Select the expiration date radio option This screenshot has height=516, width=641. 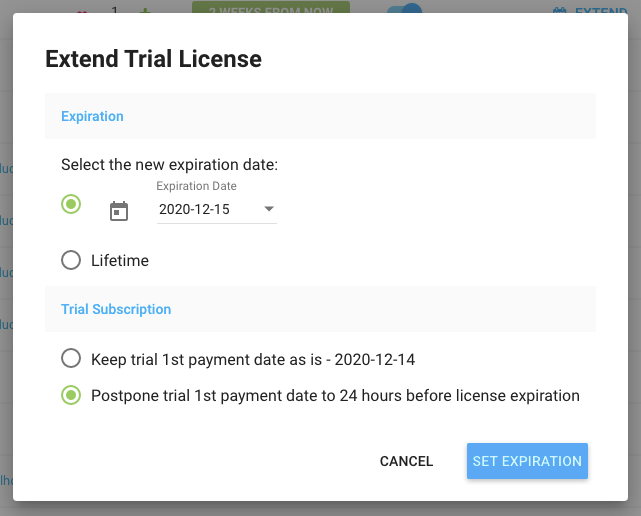tap(71, 204)
